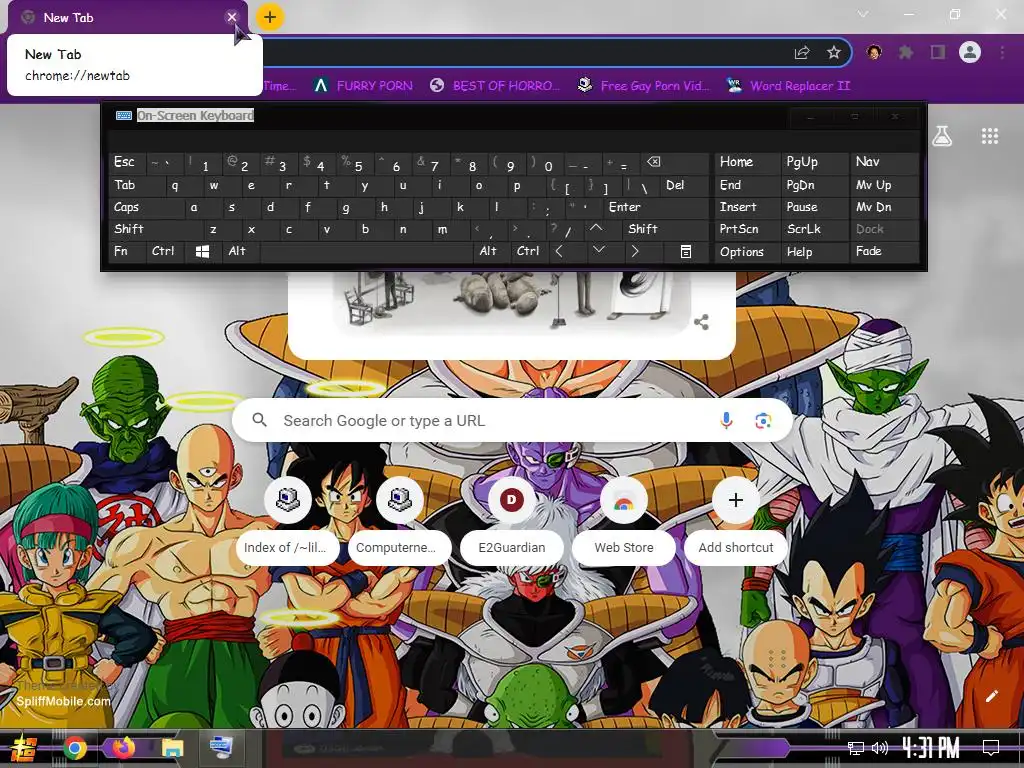Open a new tab with plus button
This screenshot has height=768, width=1024.
click(x=270, y=18)
